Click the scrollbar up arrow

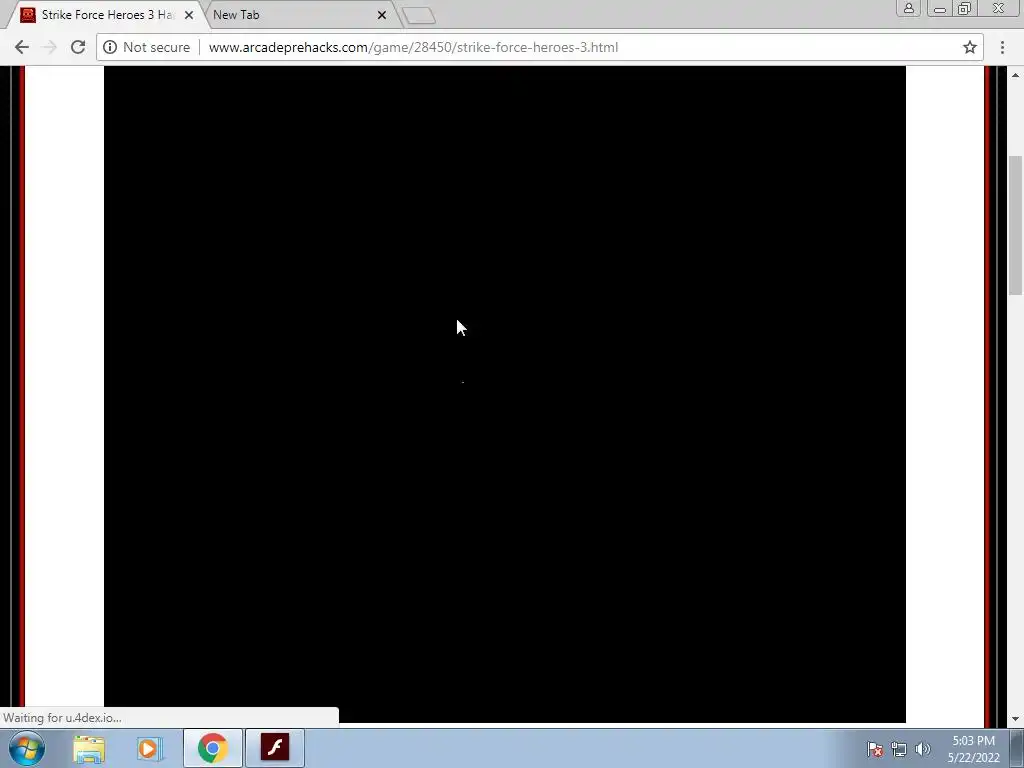[1016, 73]
